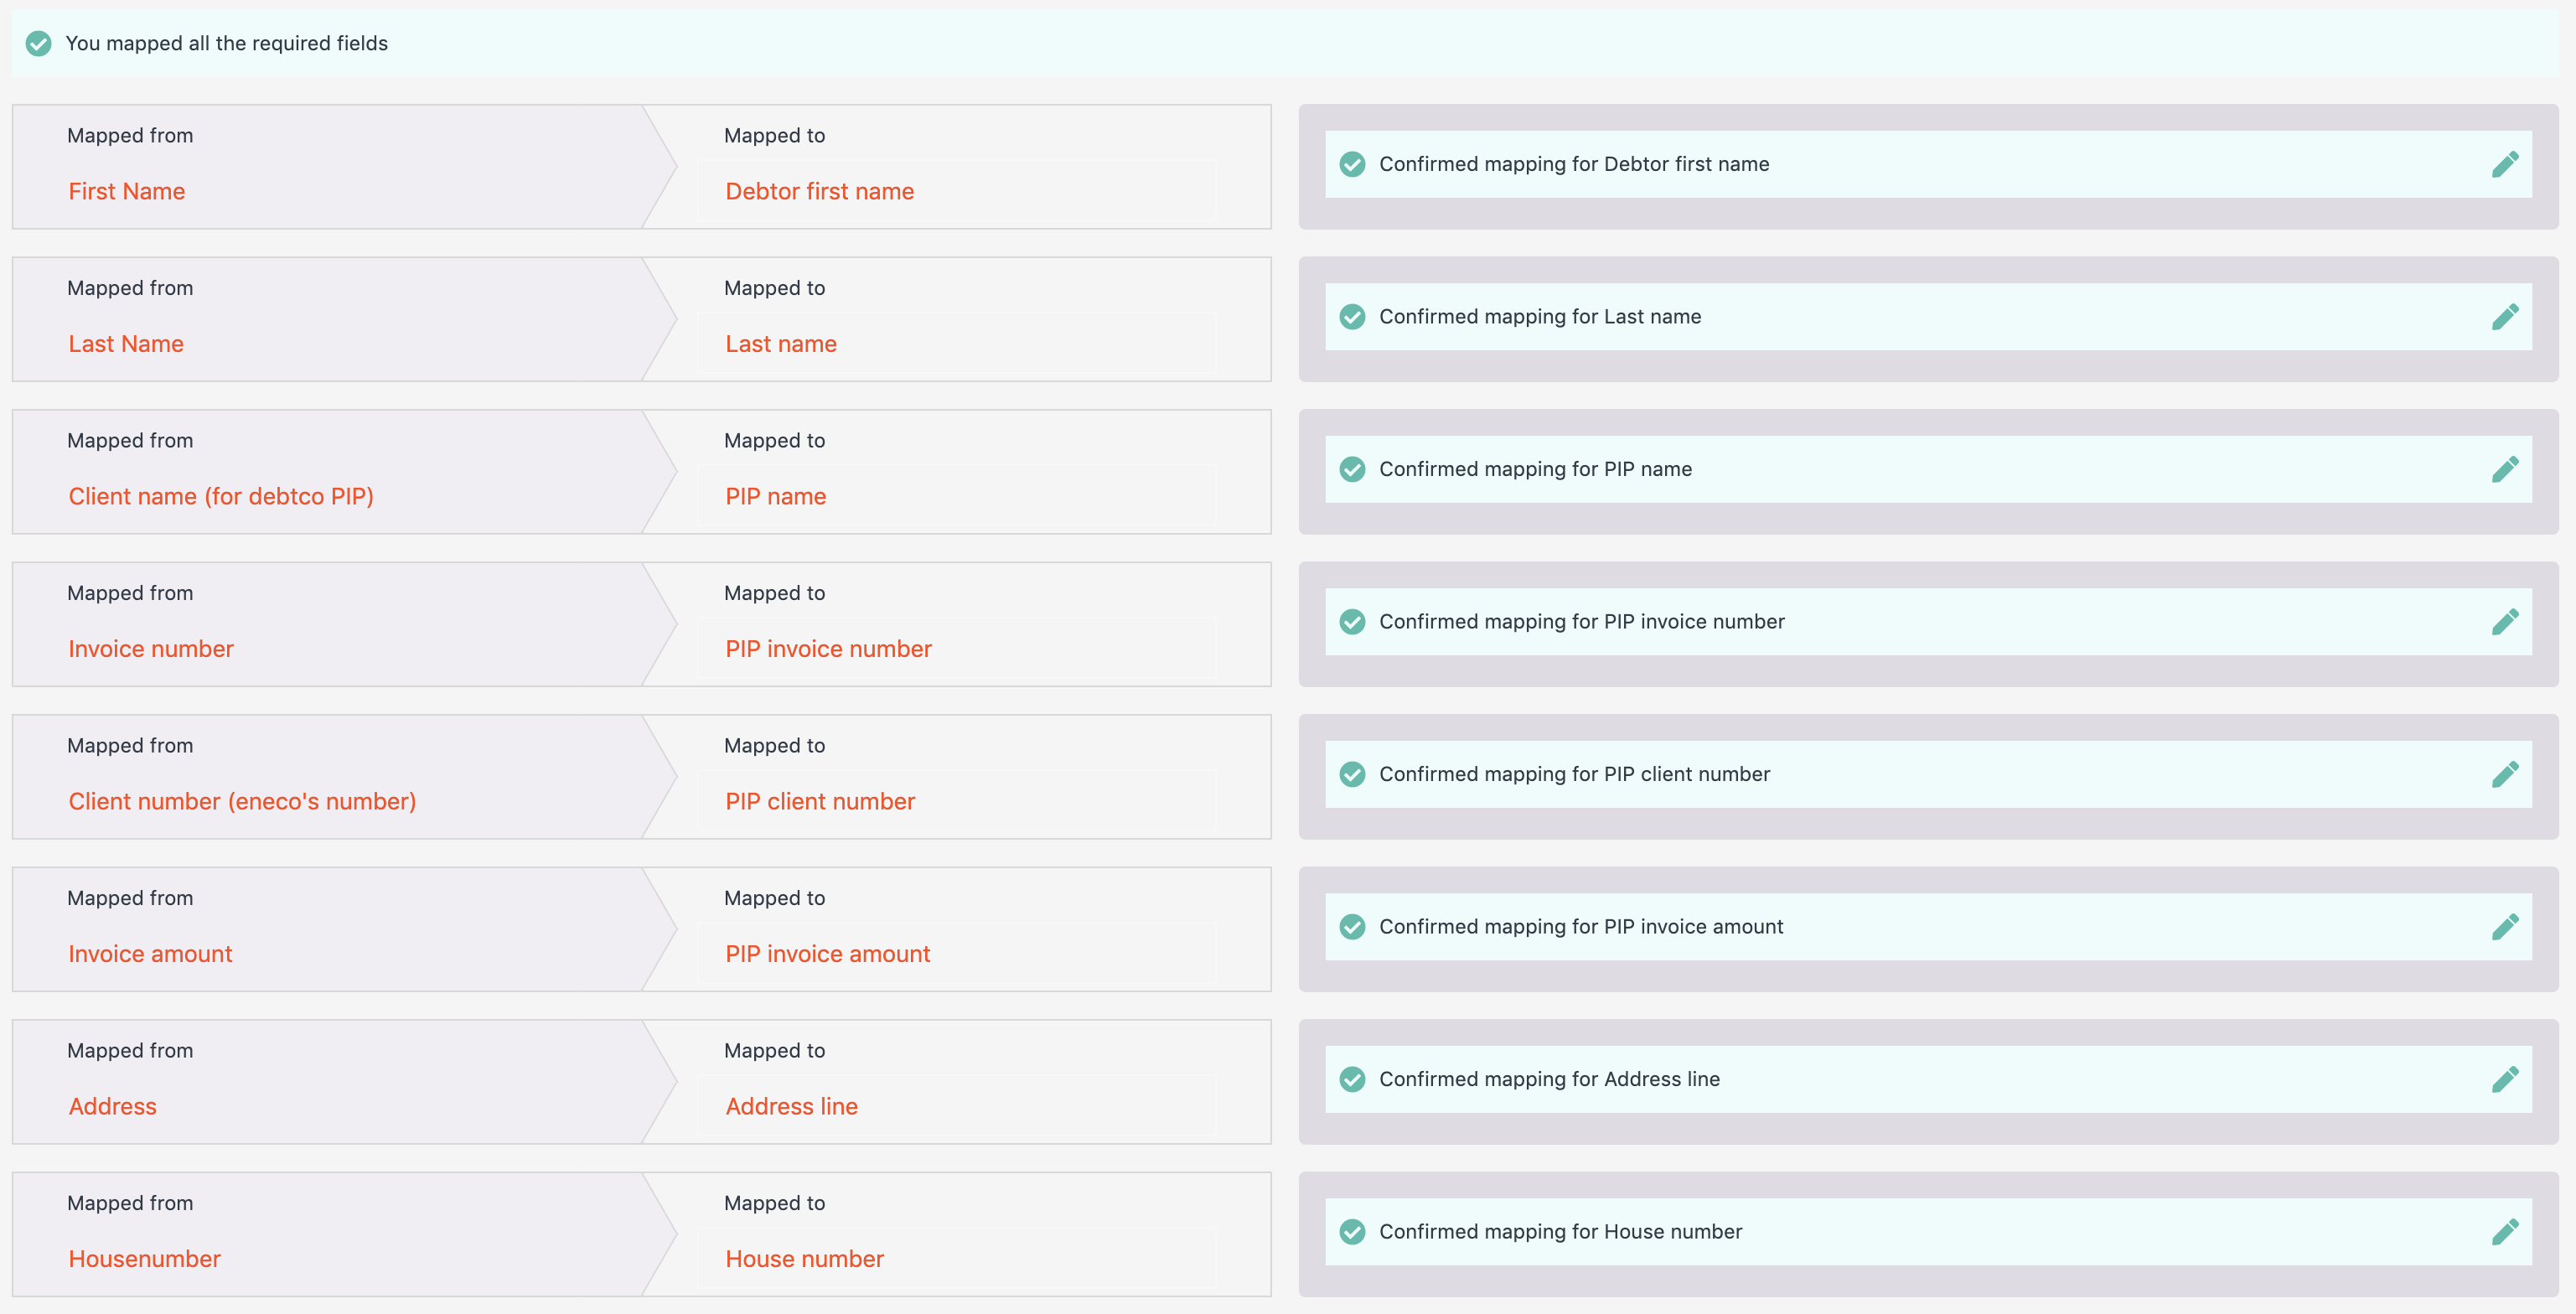Edit the PIP name mapping

(x=2504, y=469)
